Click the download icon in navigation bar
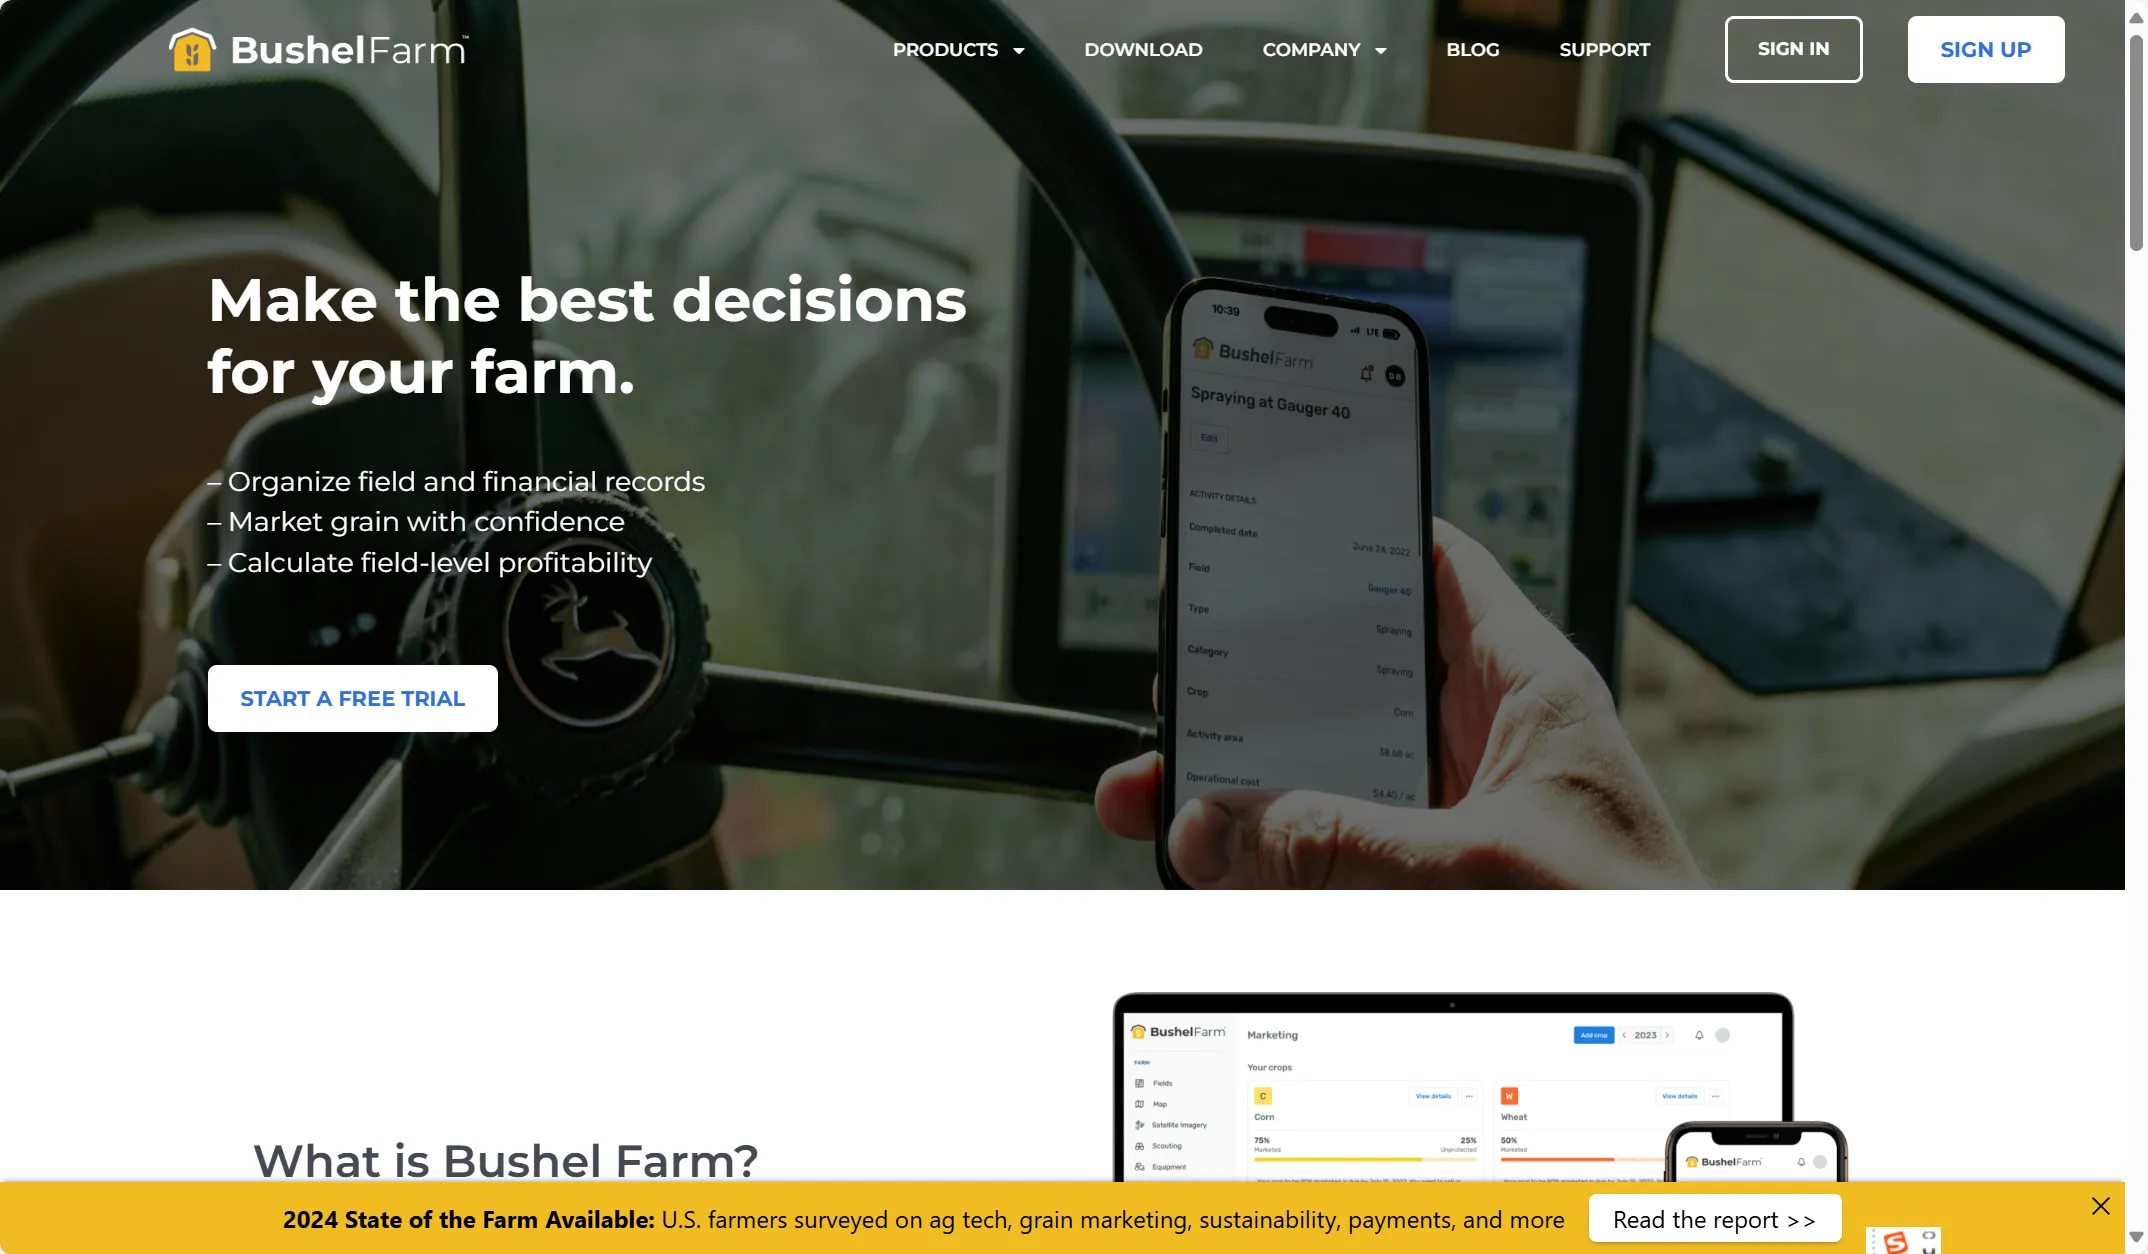Screen dimensions: 2148x1254 pos(1143,49)
